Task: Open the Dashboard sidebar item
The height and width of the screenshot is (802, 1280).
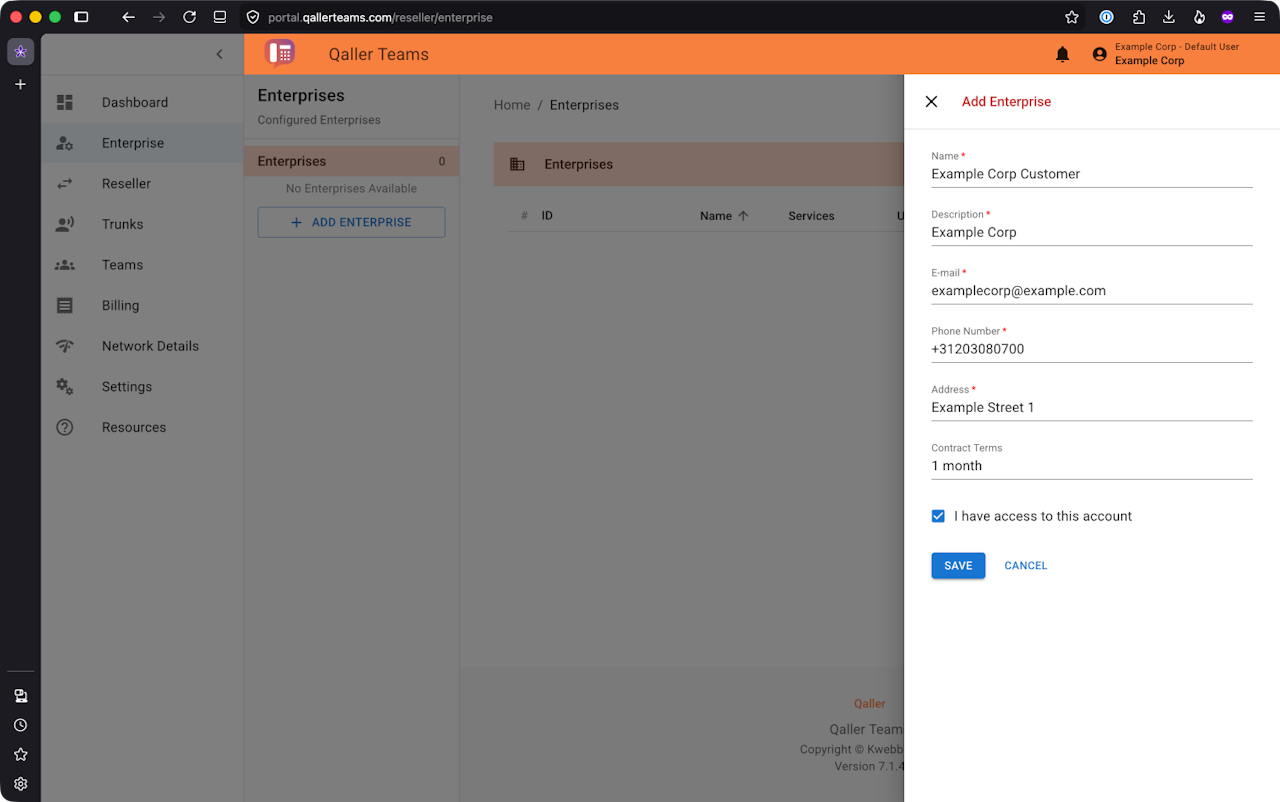Action: click(x=142, y=102)
